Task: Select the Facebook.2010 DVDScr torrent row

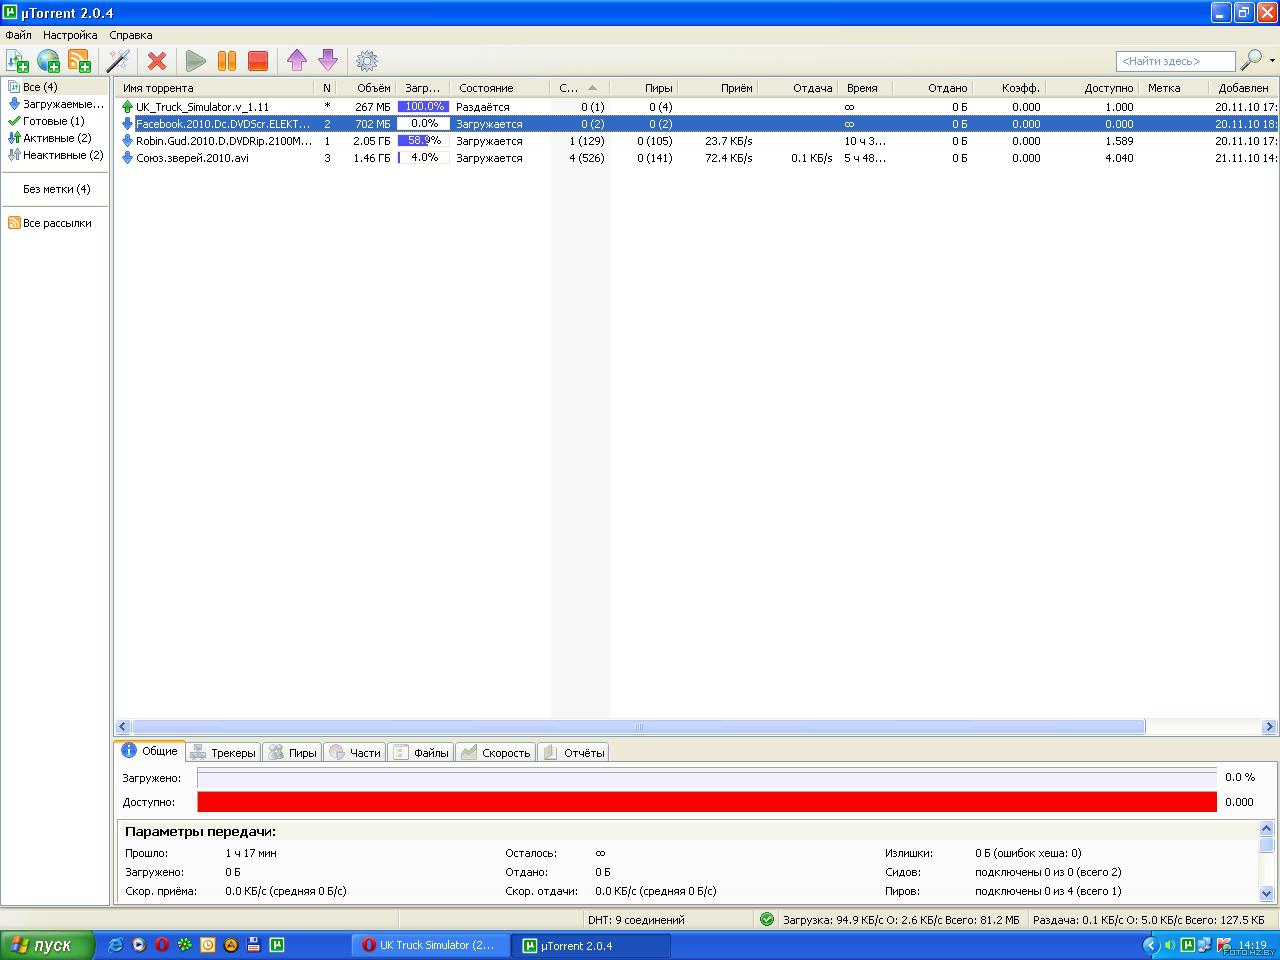Action: pos(696,124)
